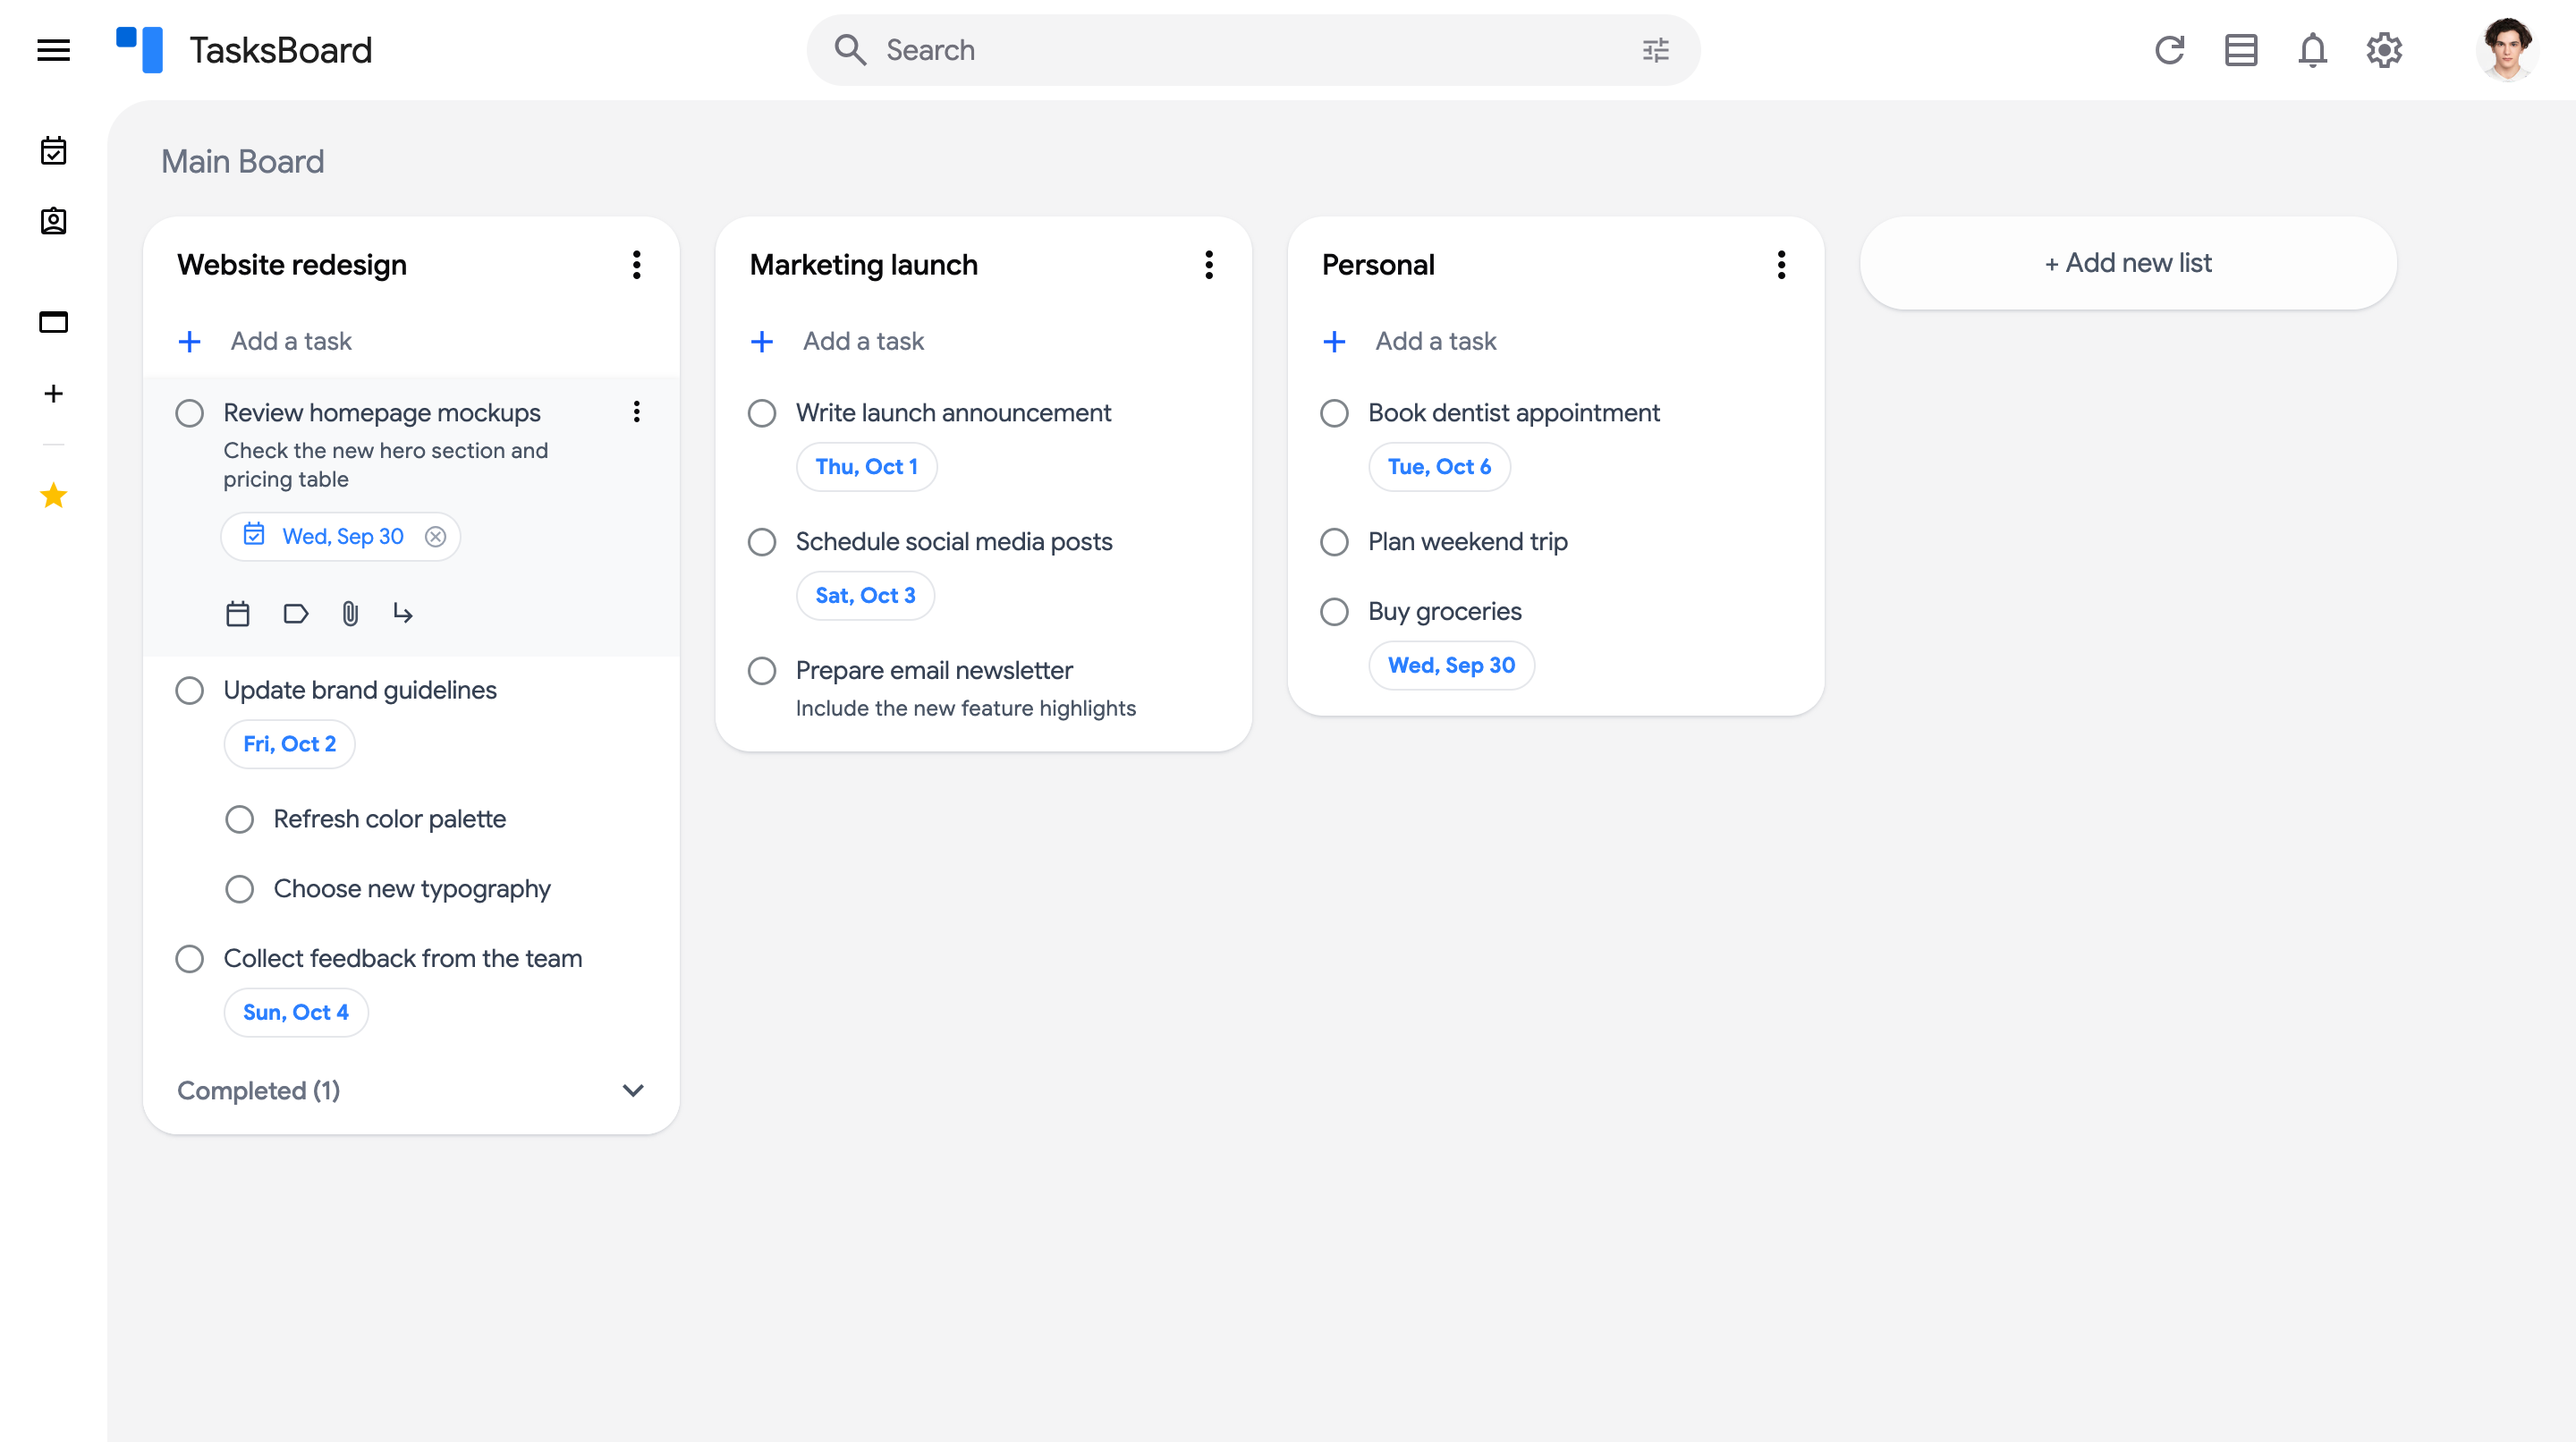Click the search filter options icon
2576x1442 pixels.
pos(1655,50)
